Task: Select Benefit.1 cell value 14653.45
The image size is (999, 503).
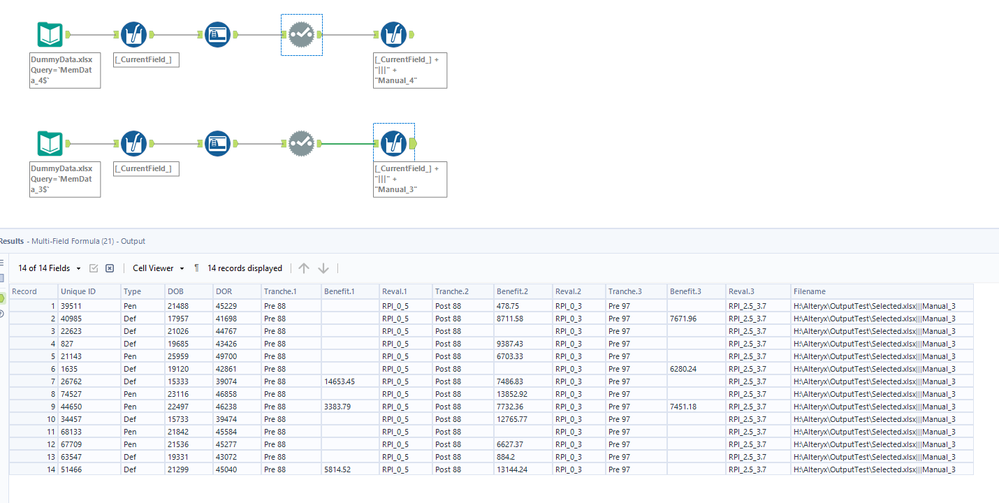Action: click(350, 381)
